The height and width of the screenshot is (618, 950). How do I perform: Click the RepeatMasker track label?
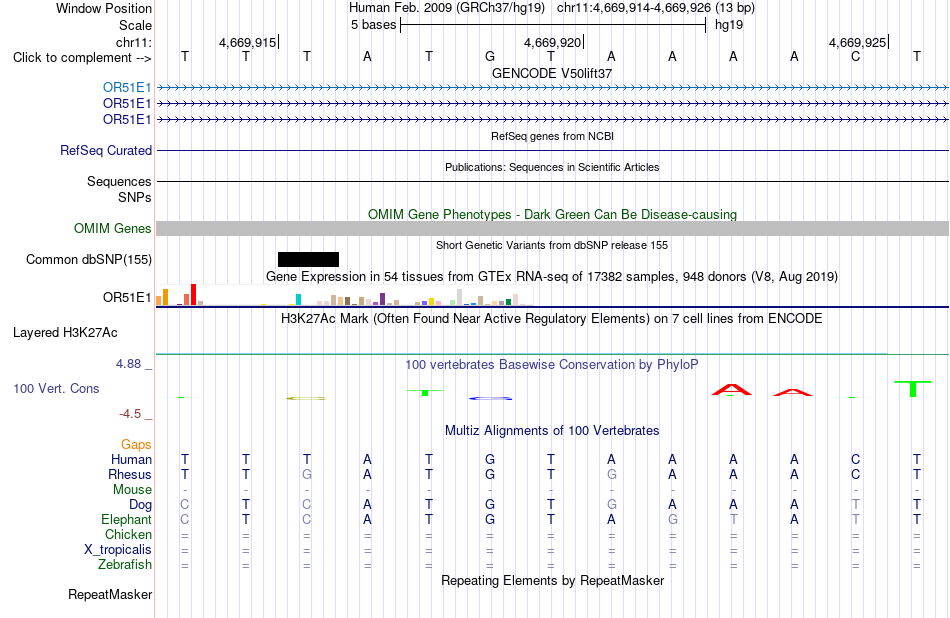coord(110,594)
